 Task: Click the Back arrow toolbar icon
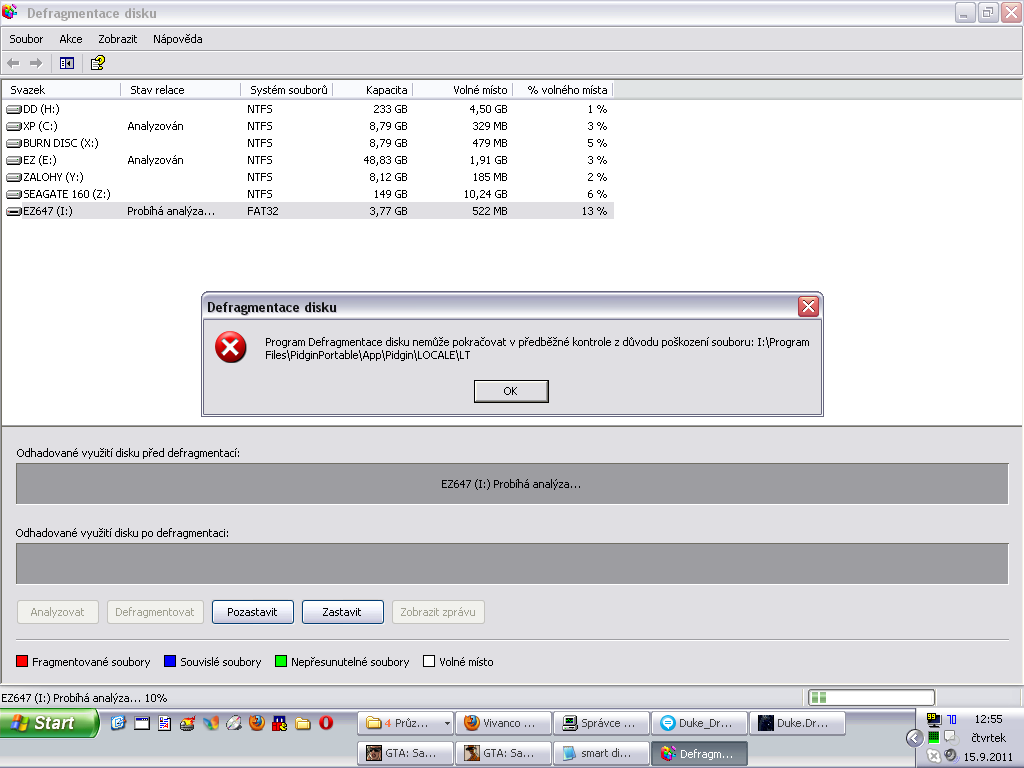pos(13,63)
